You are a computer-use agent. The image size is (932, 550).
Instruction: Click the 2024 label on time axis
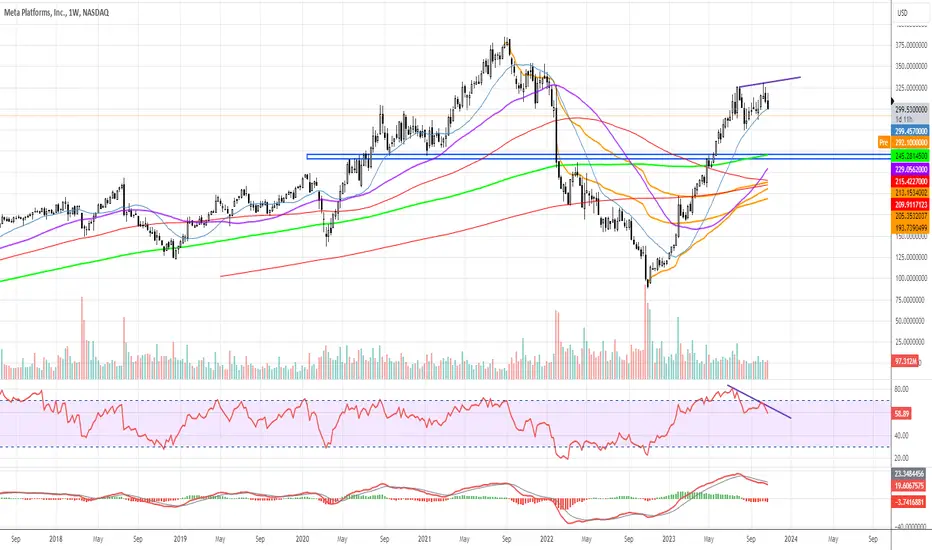click(791, 539)
